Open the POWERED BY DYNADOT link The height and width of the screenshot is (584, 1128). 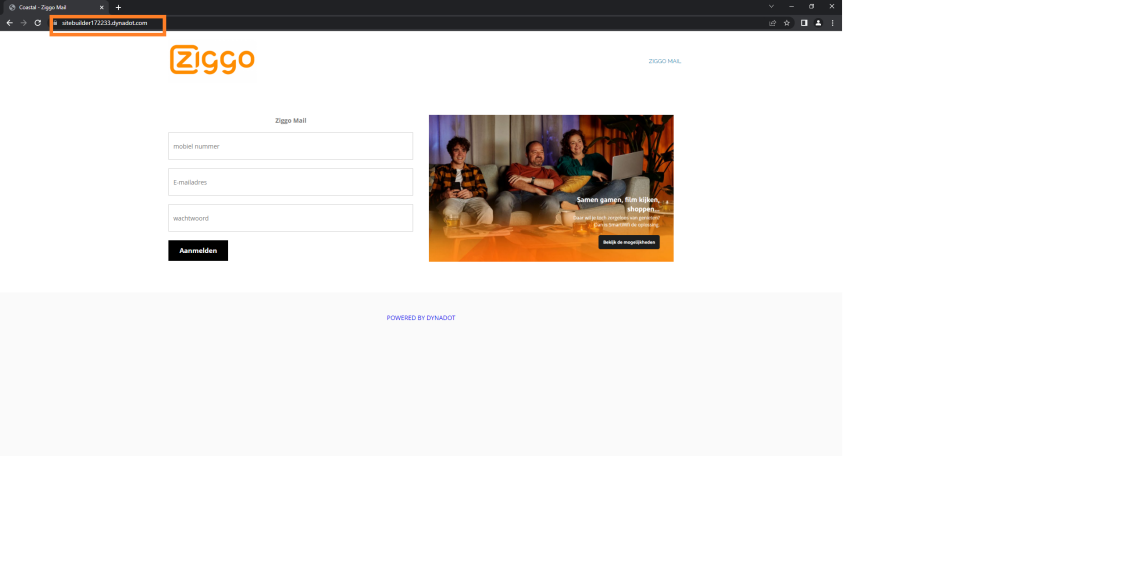point(421,318)
